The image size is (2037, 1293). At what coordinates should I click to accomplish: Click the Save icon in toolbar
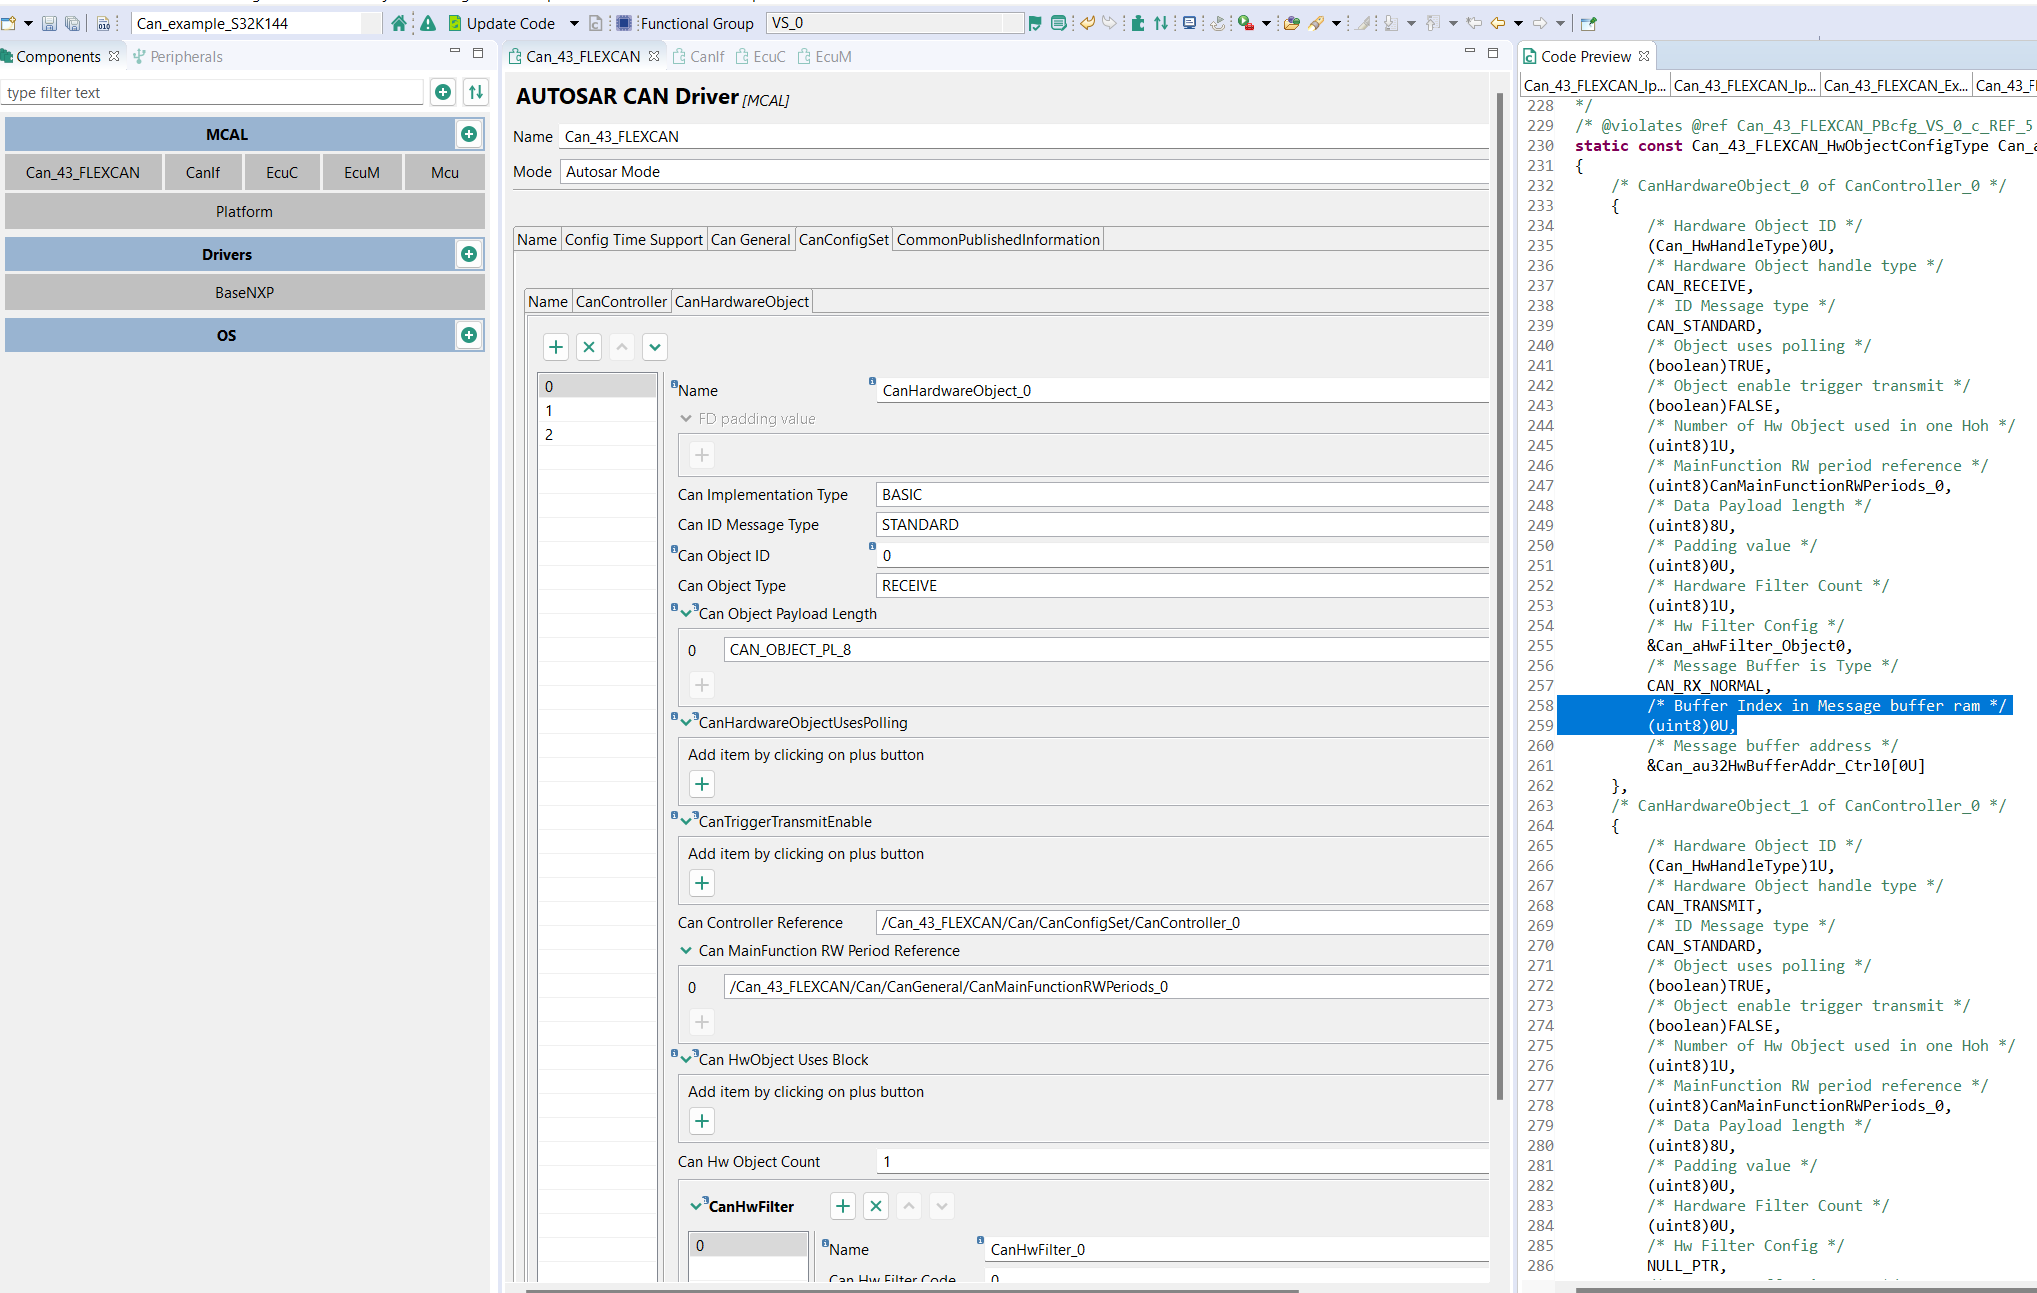point(49,23)
